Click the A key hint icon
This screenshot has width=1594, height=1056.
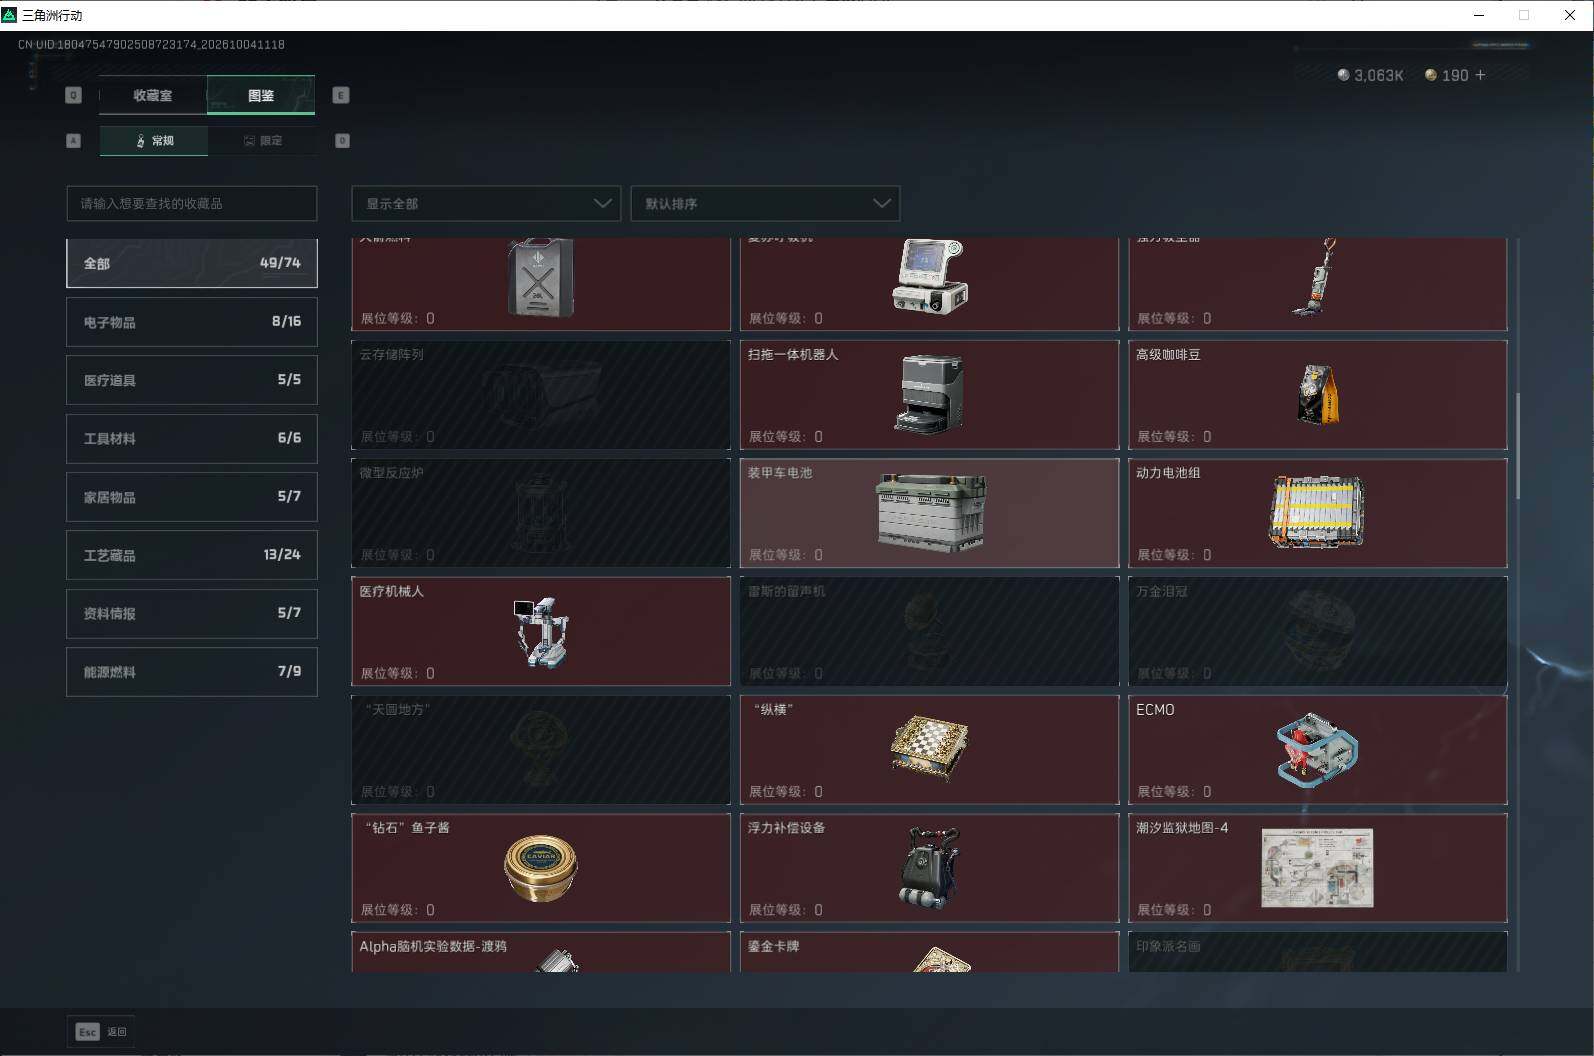(x=73, y=141)
